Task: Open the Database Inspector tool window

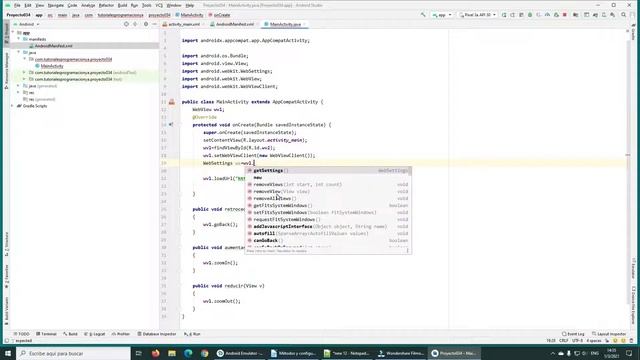Action: coord(156,334)
